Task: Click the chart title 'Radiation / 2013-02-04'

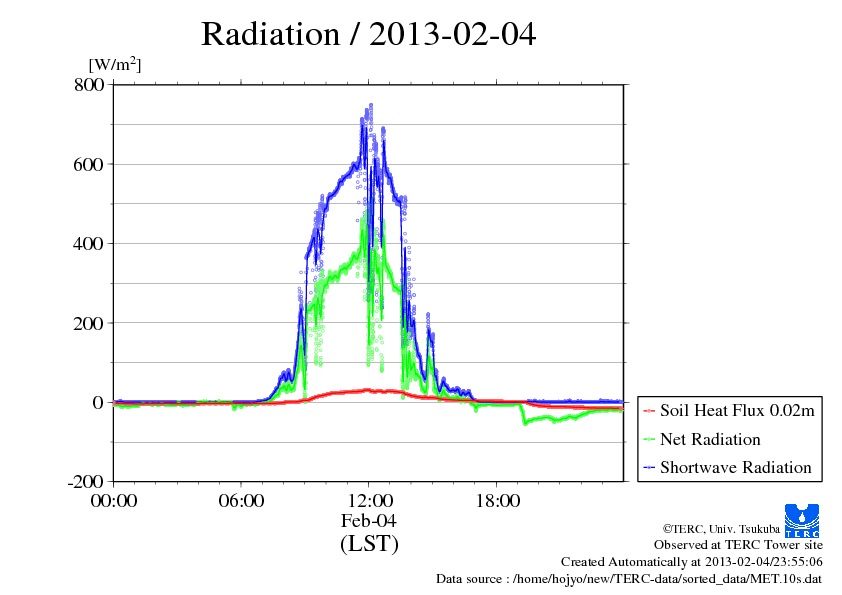Action: click(368, 34)
